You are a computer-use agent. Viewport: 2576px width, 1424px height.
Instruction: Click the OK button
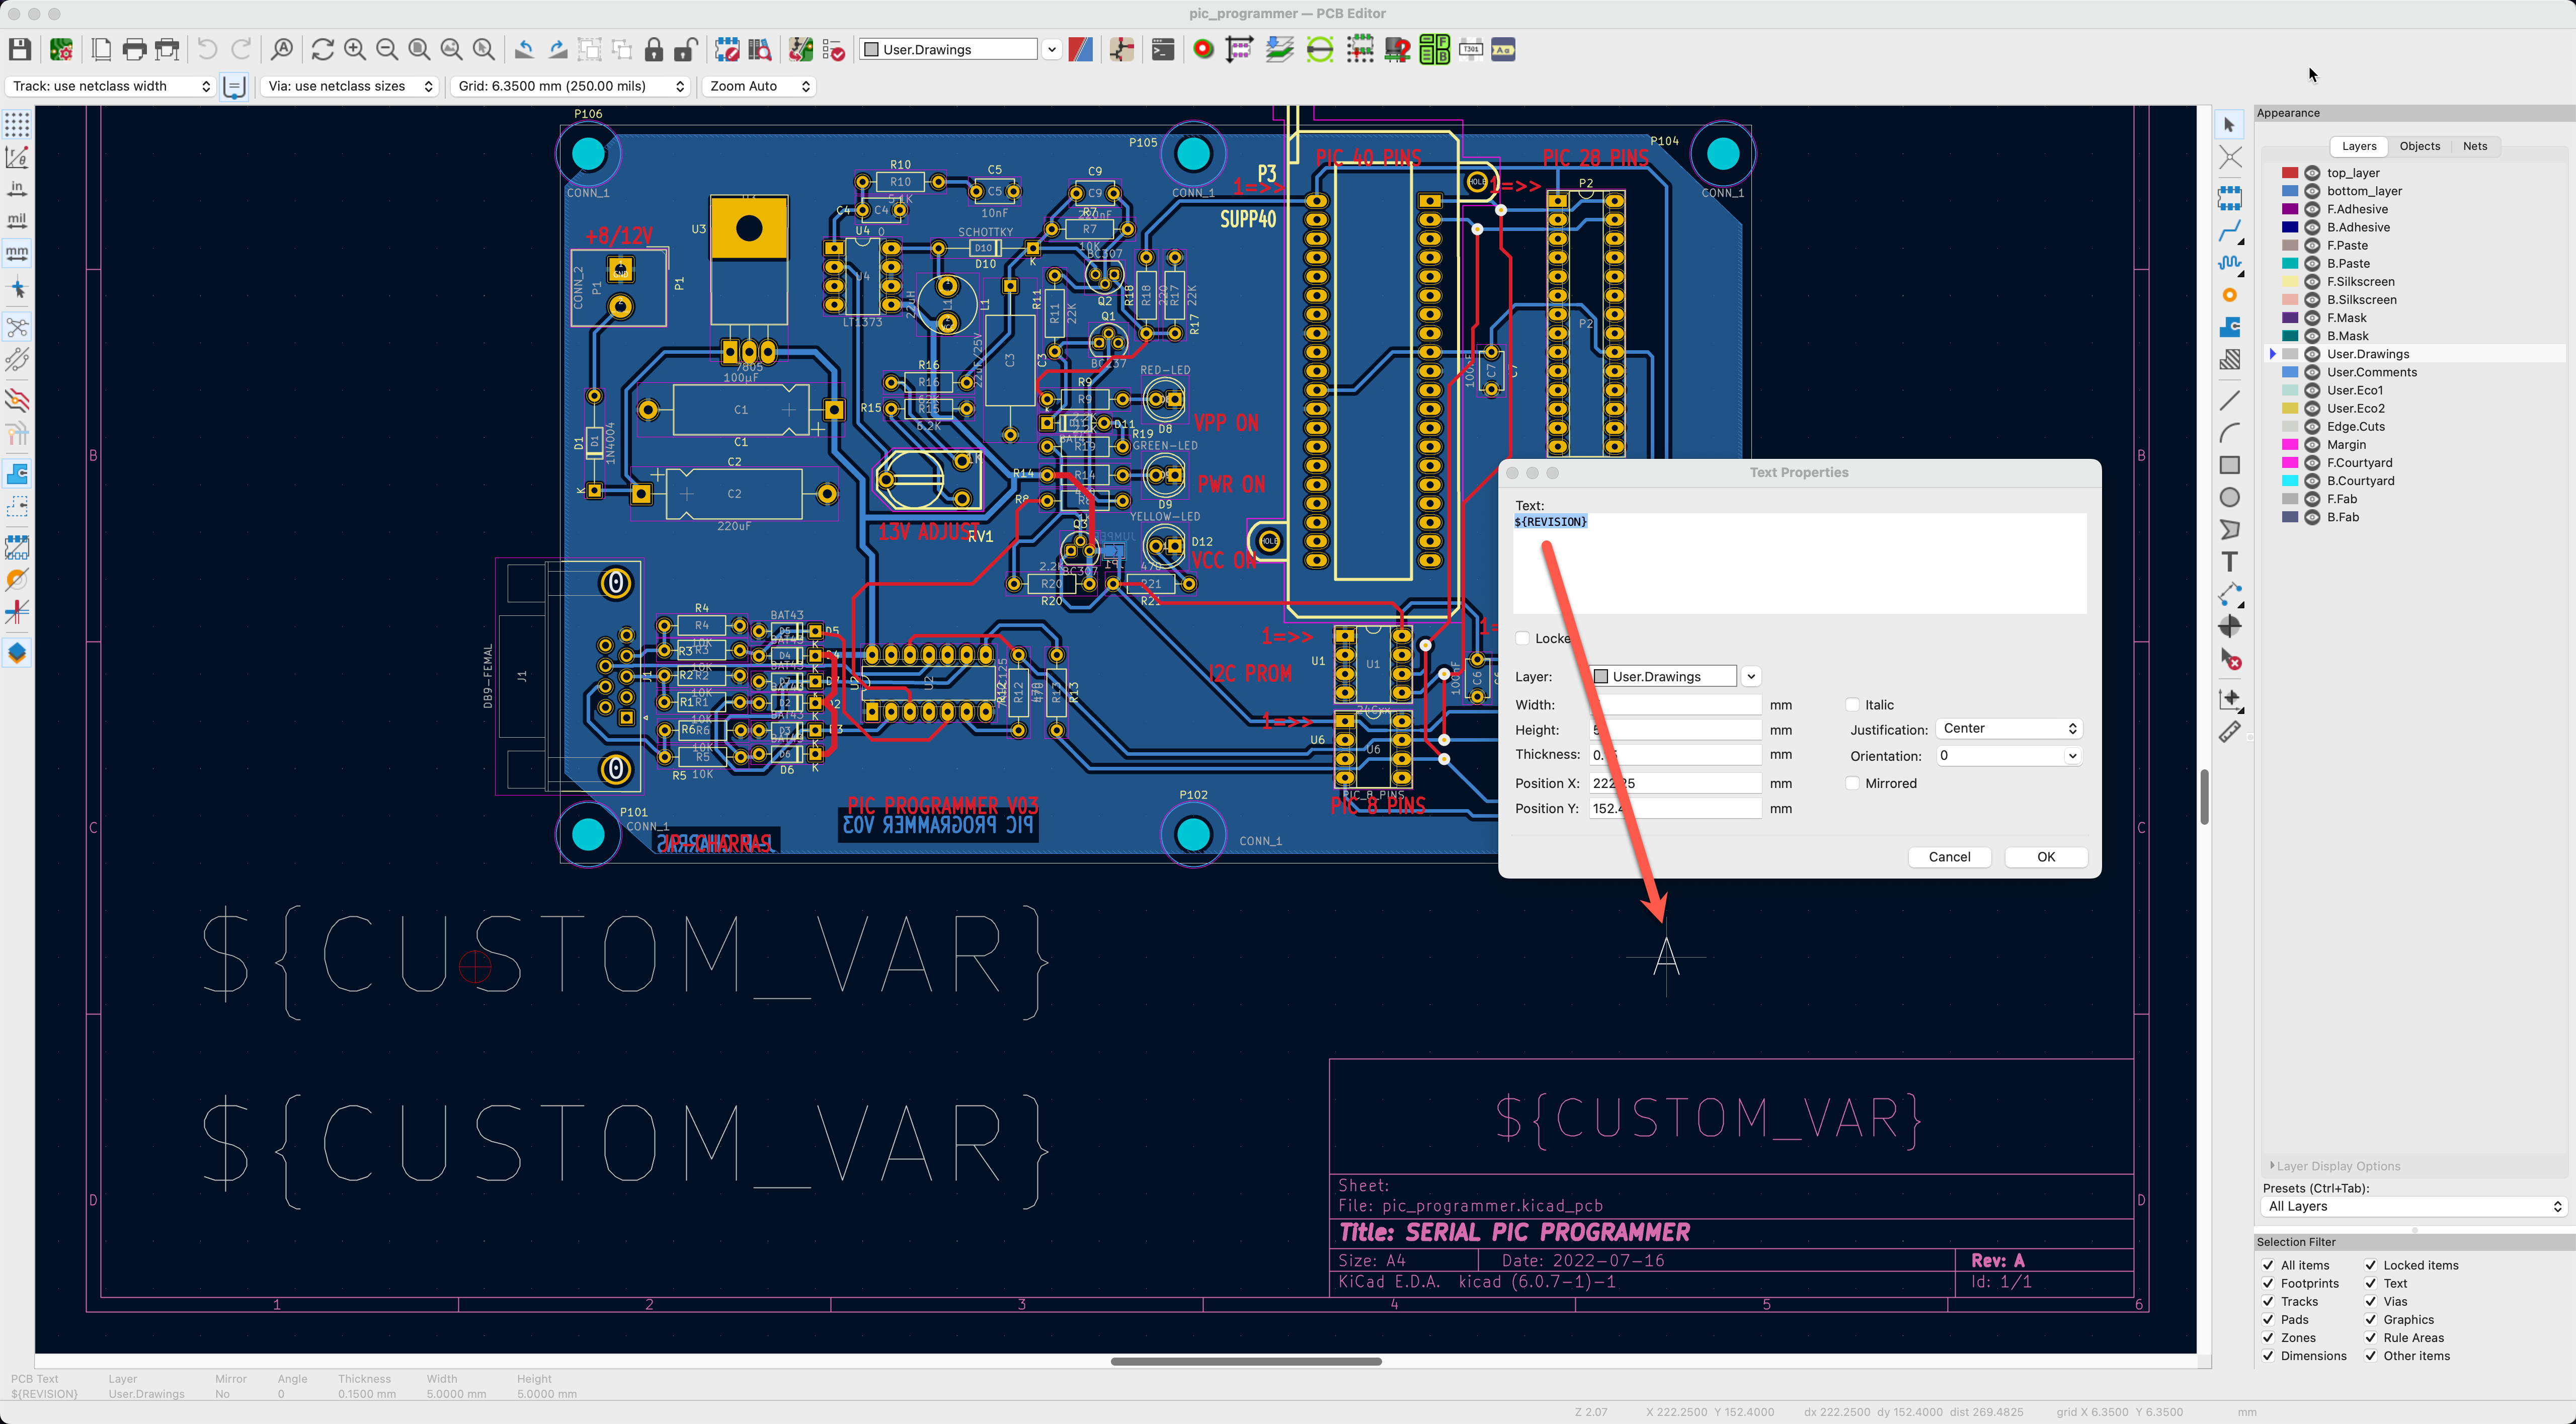tap(2045, 857)
